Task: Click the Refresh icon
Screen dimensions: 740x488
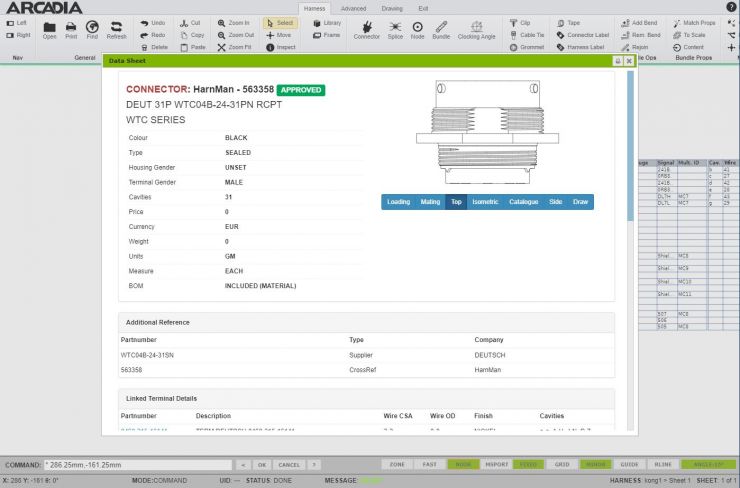Action: pyautogui.click(x=116, y=30)
